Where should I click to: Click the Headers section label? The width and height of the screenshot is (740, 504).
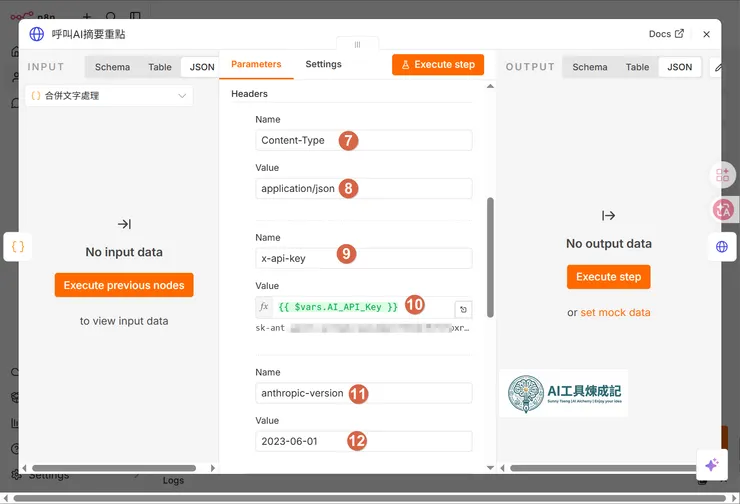tap(249, 93)
